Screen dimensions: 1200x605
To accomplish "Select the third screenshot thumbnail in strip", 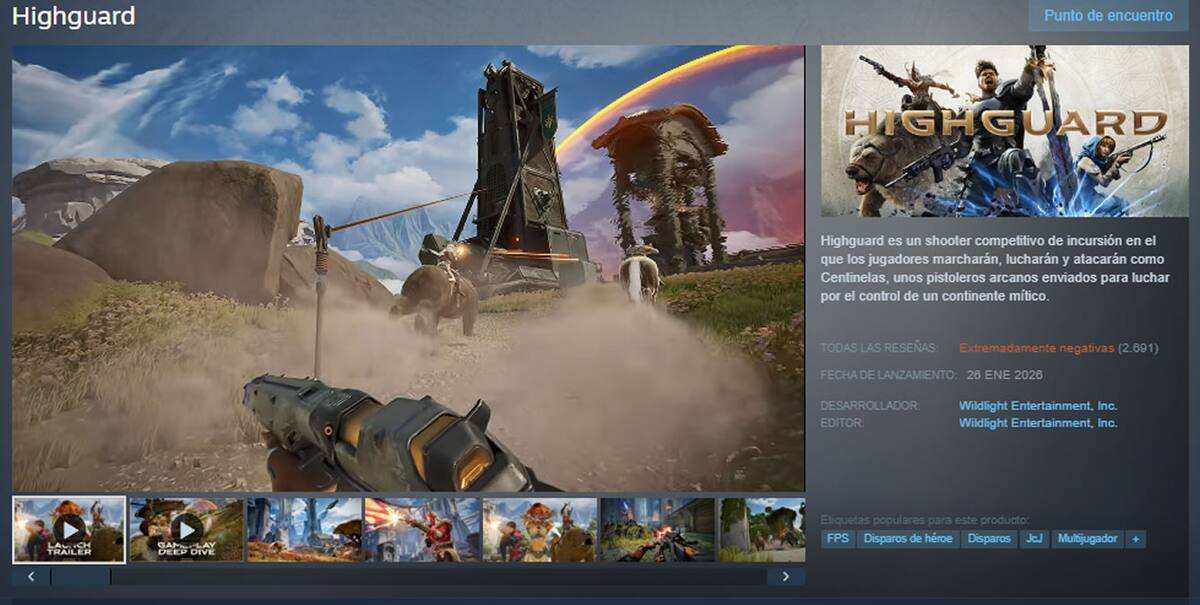I will [x=304, y=529].
